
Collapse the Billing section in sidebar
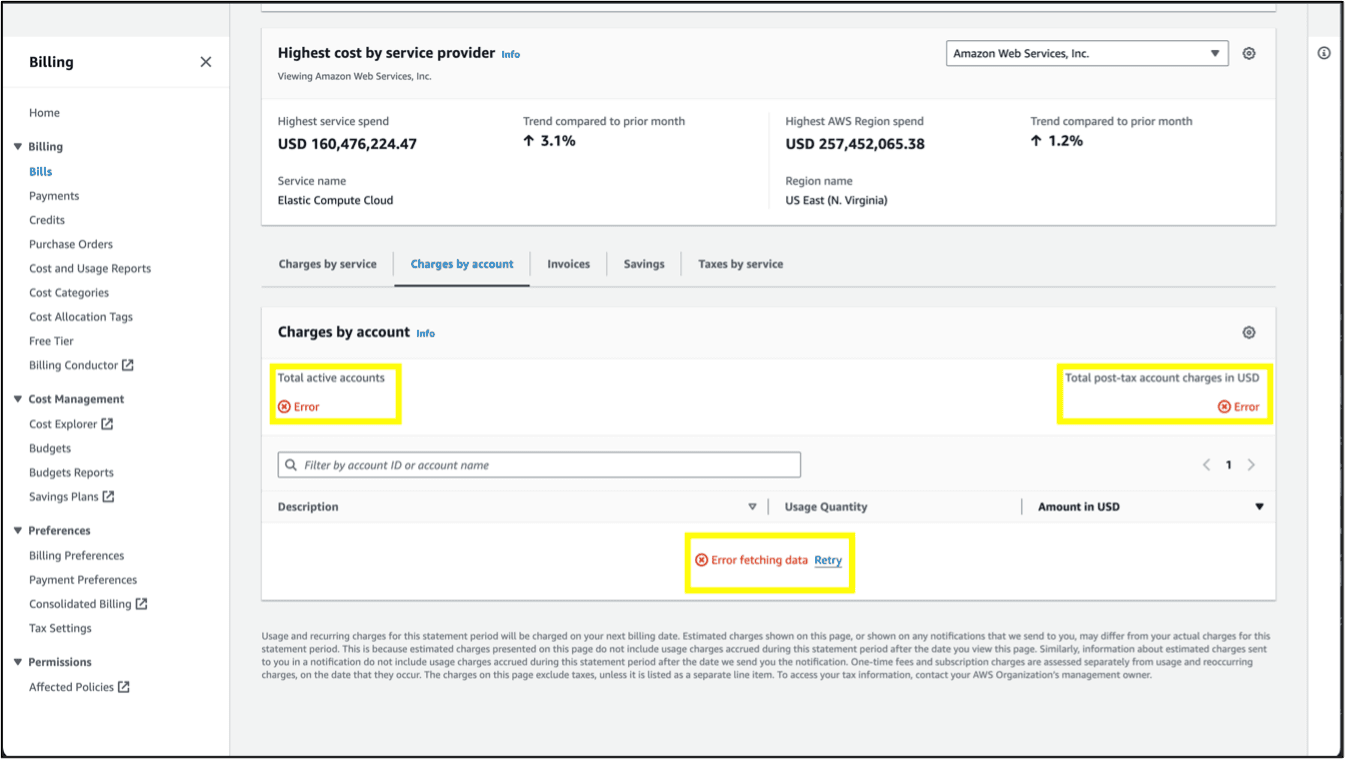[x=18, y=147]
